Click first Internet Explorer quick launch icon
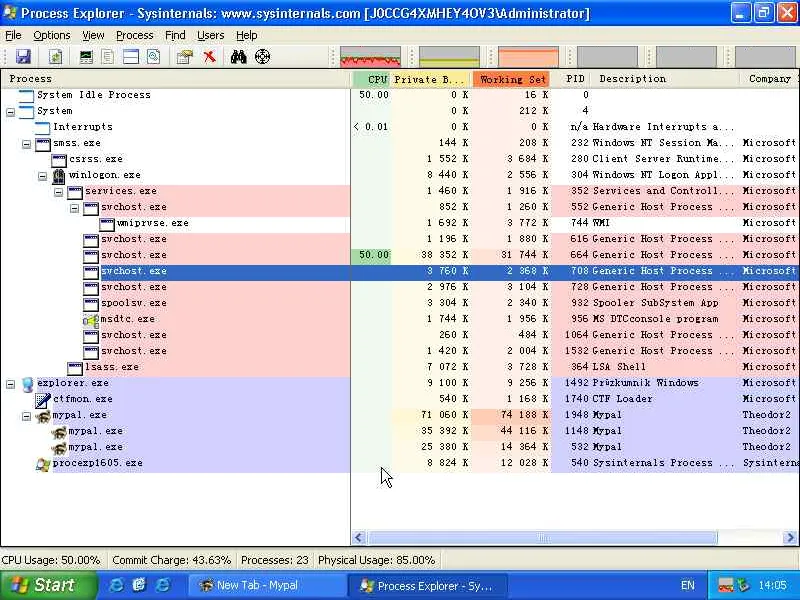This screenshot has width=800, height=600. pyautogui.click(x=116, y=585)
